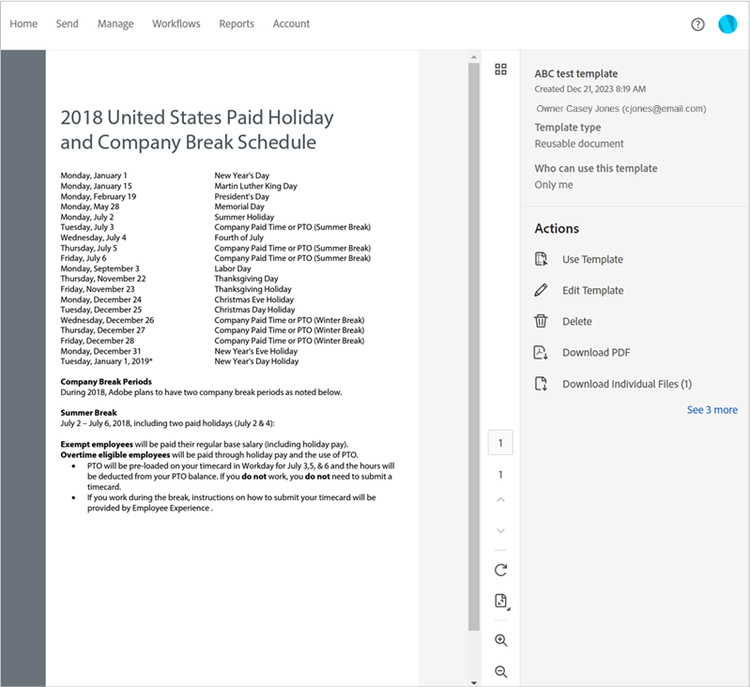Click the current page number field
Image resolution: width=750 pixels, height=687 pixels.
(x=501, y=443)
